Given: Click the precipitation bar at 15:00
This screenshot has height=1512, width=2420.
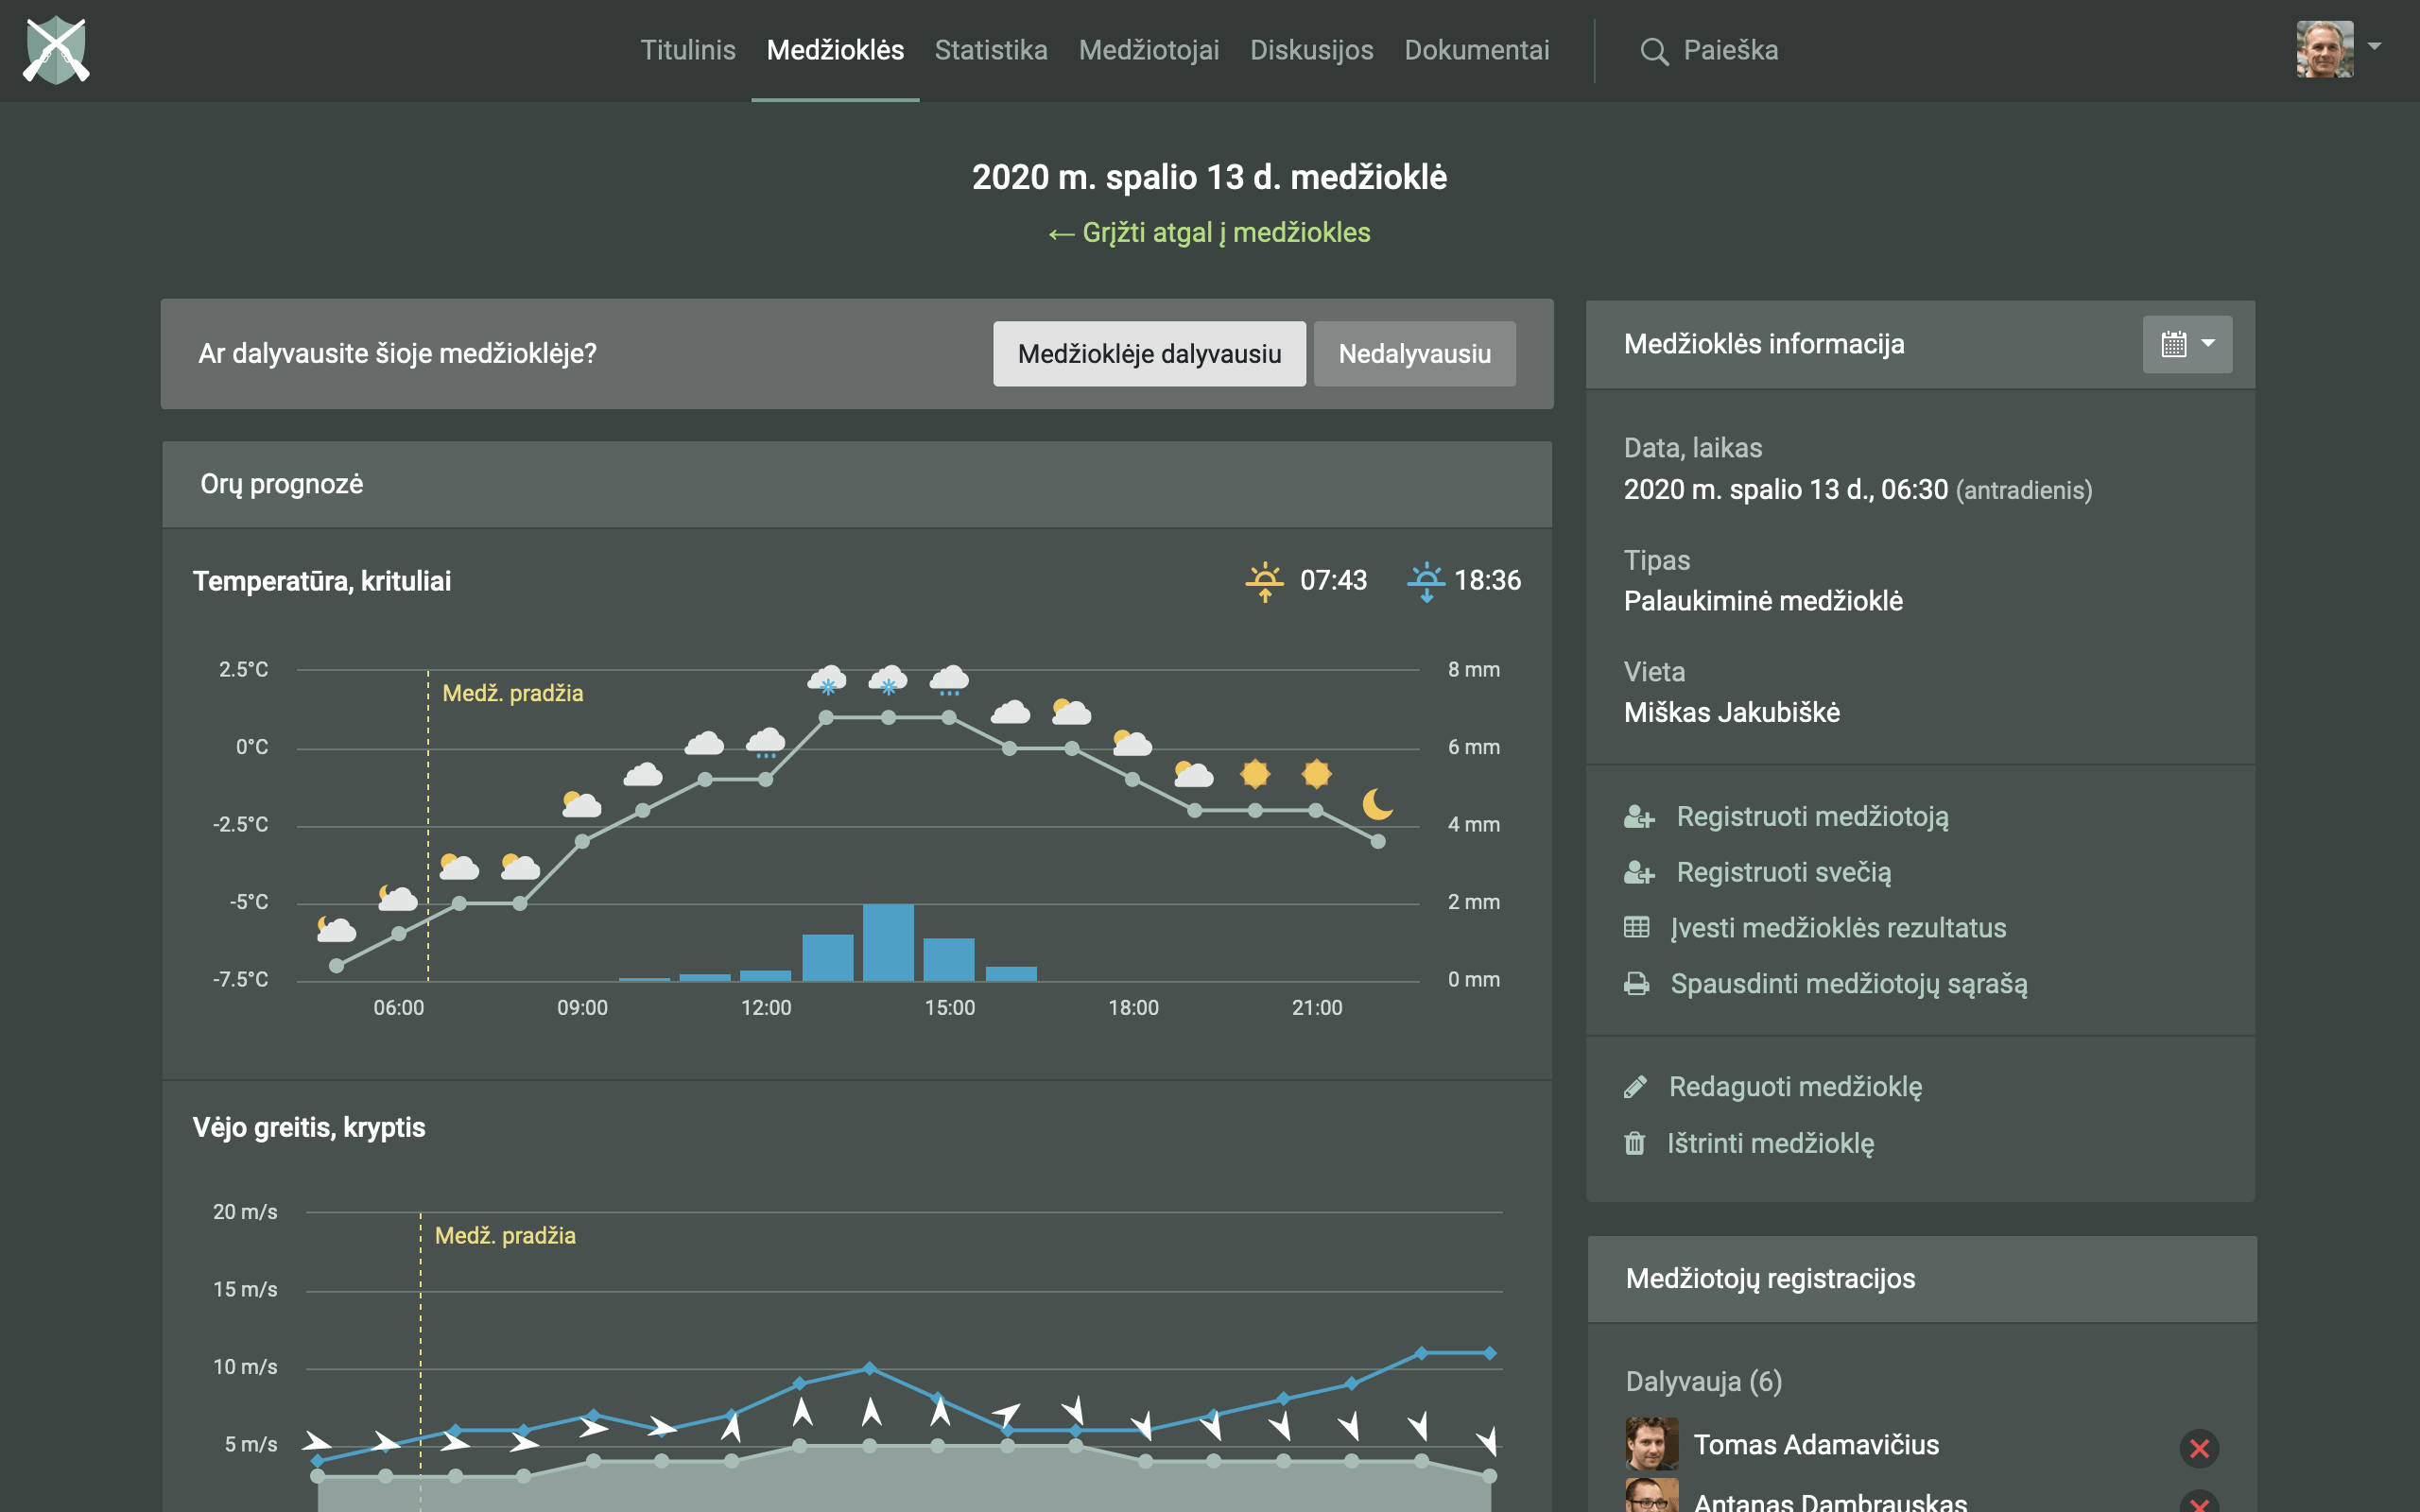Looking at the screenshot, I should [948, 958].
